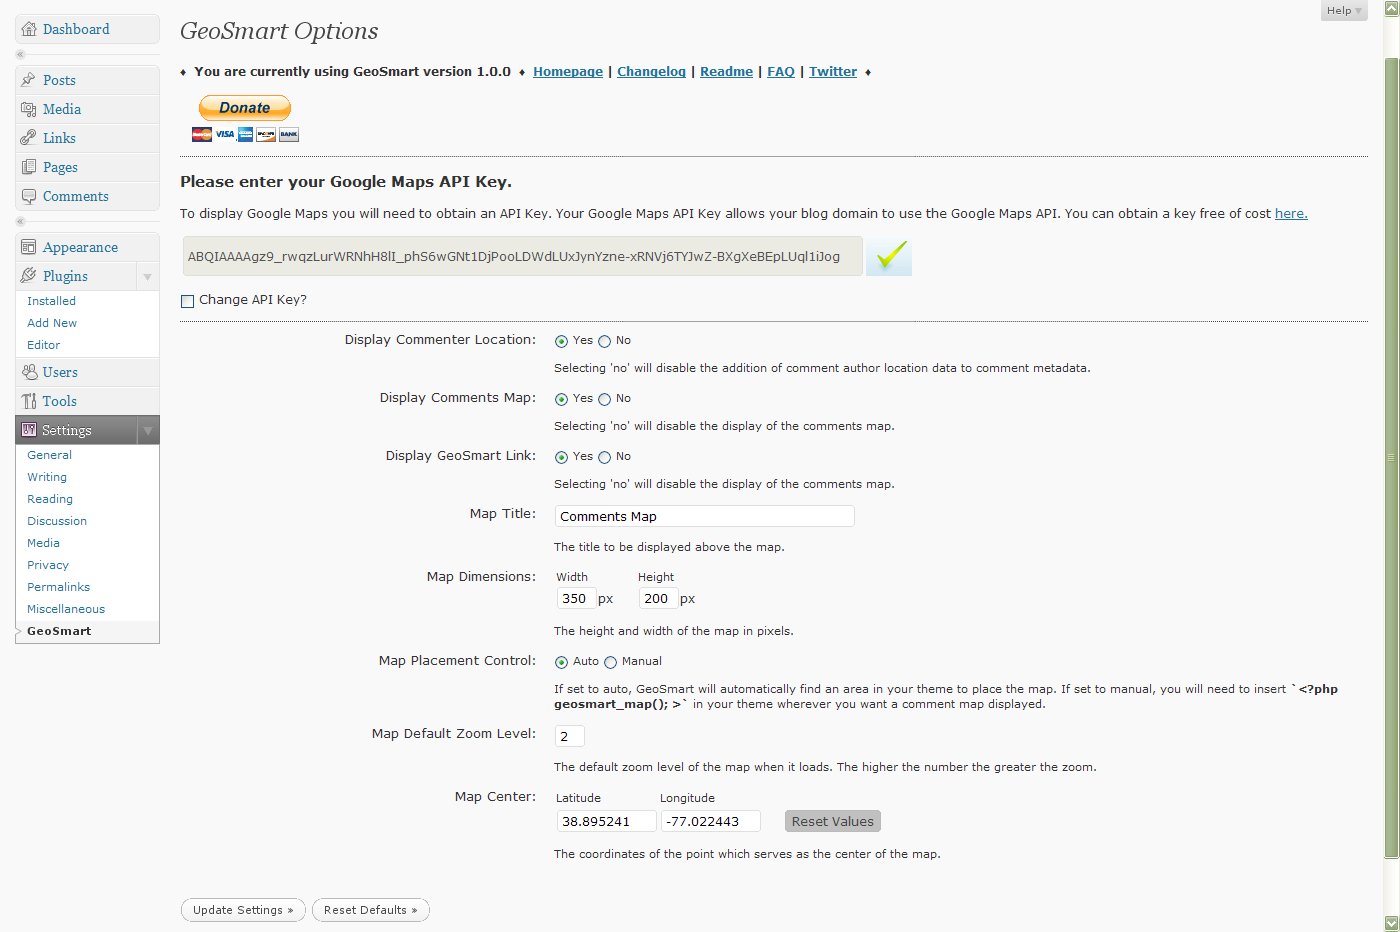The width and height of the screenshot is (1400, 932).
Task: Click the Appearance menu icon
Action: [29, 247]
